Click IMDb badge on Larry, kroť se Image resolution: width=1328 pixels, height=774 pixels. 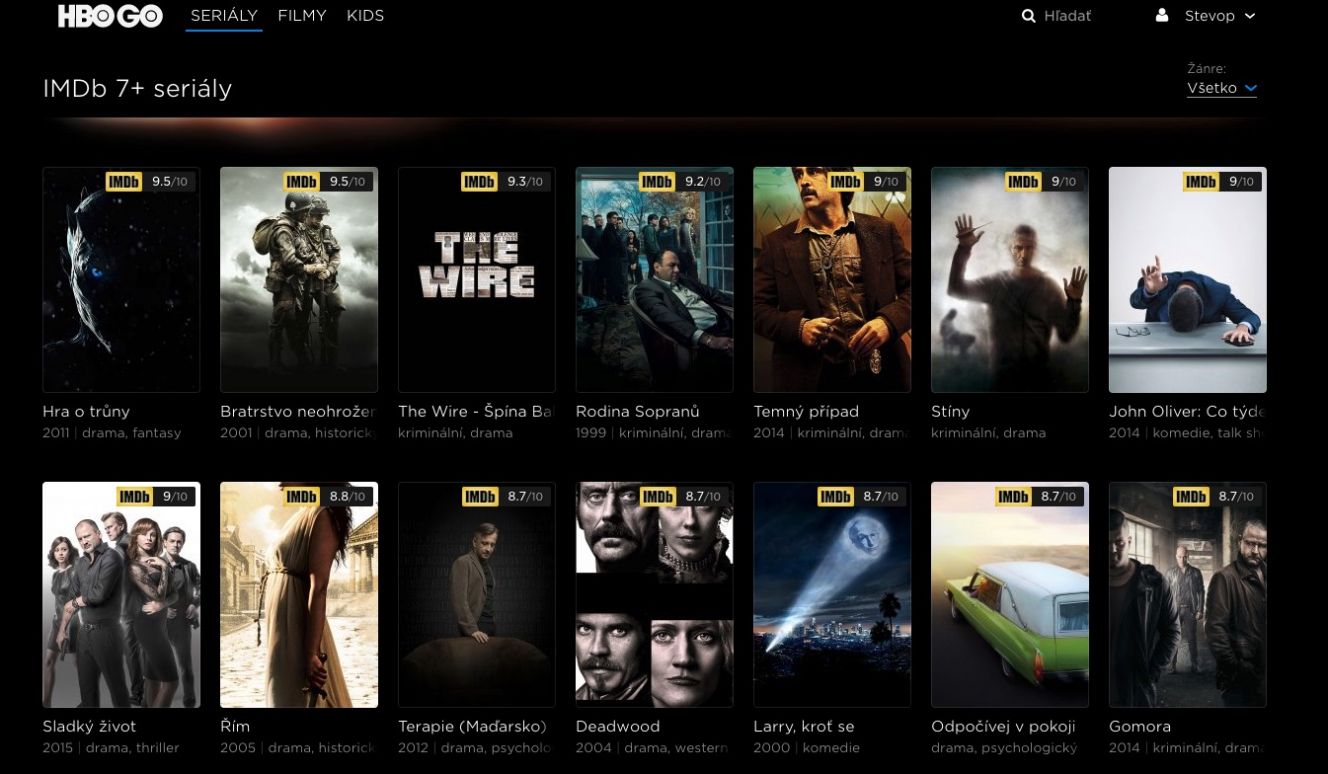tap(861, 497)
